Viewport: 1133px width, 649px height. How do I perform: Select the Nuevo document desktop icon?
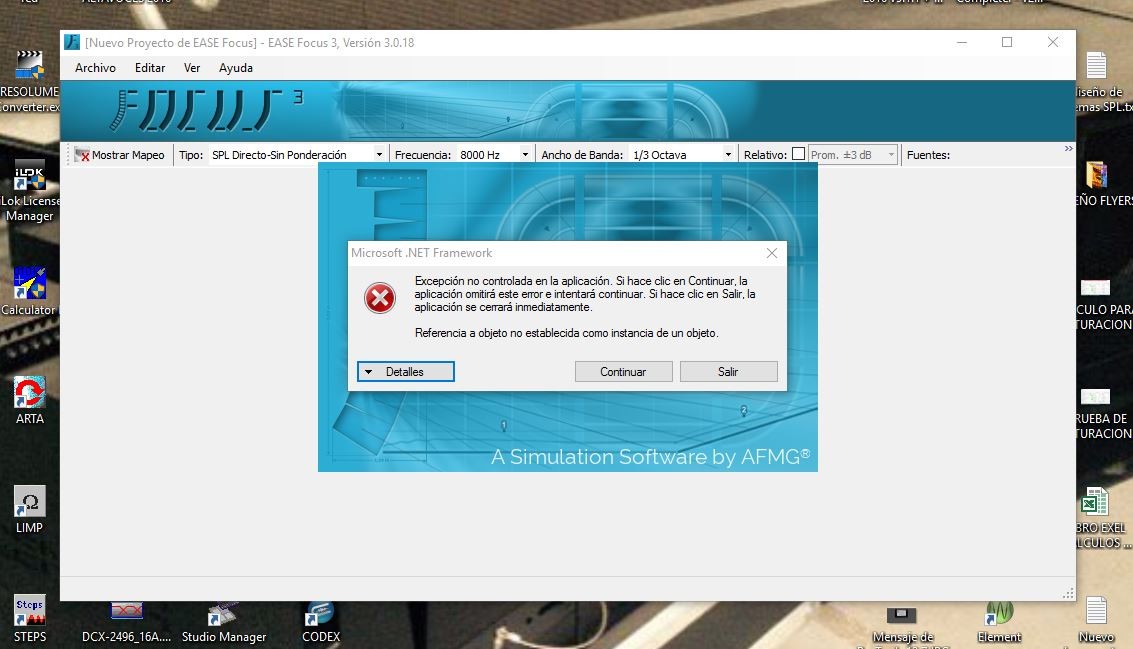pos(1096,621)
